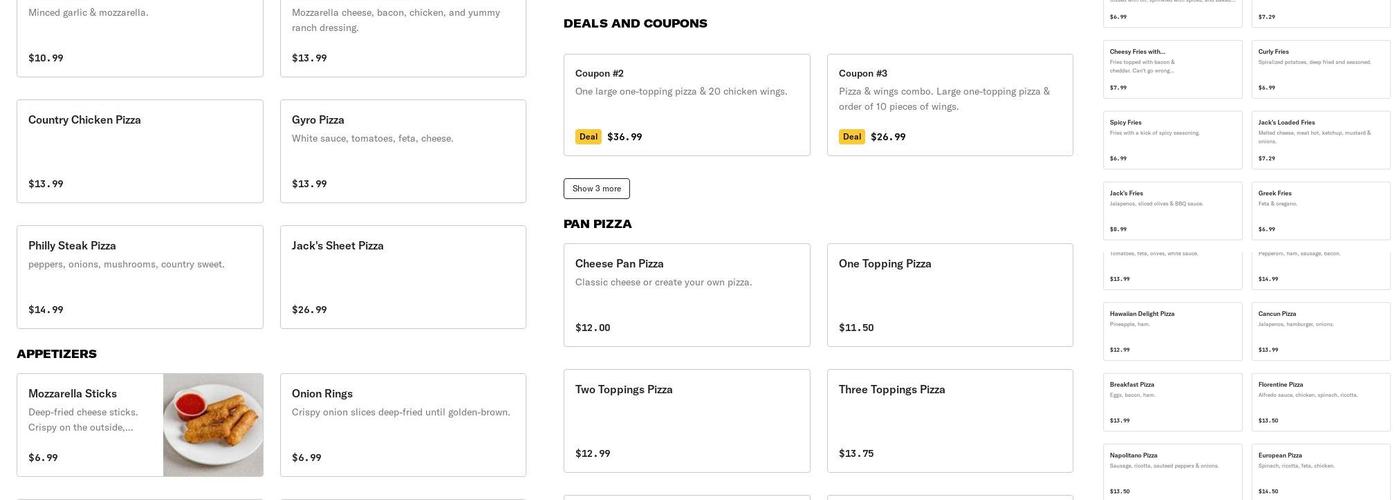Choose Two Toppings Pizza
The width and height of the screenshot is (1400, 500).
pos(686,421)
